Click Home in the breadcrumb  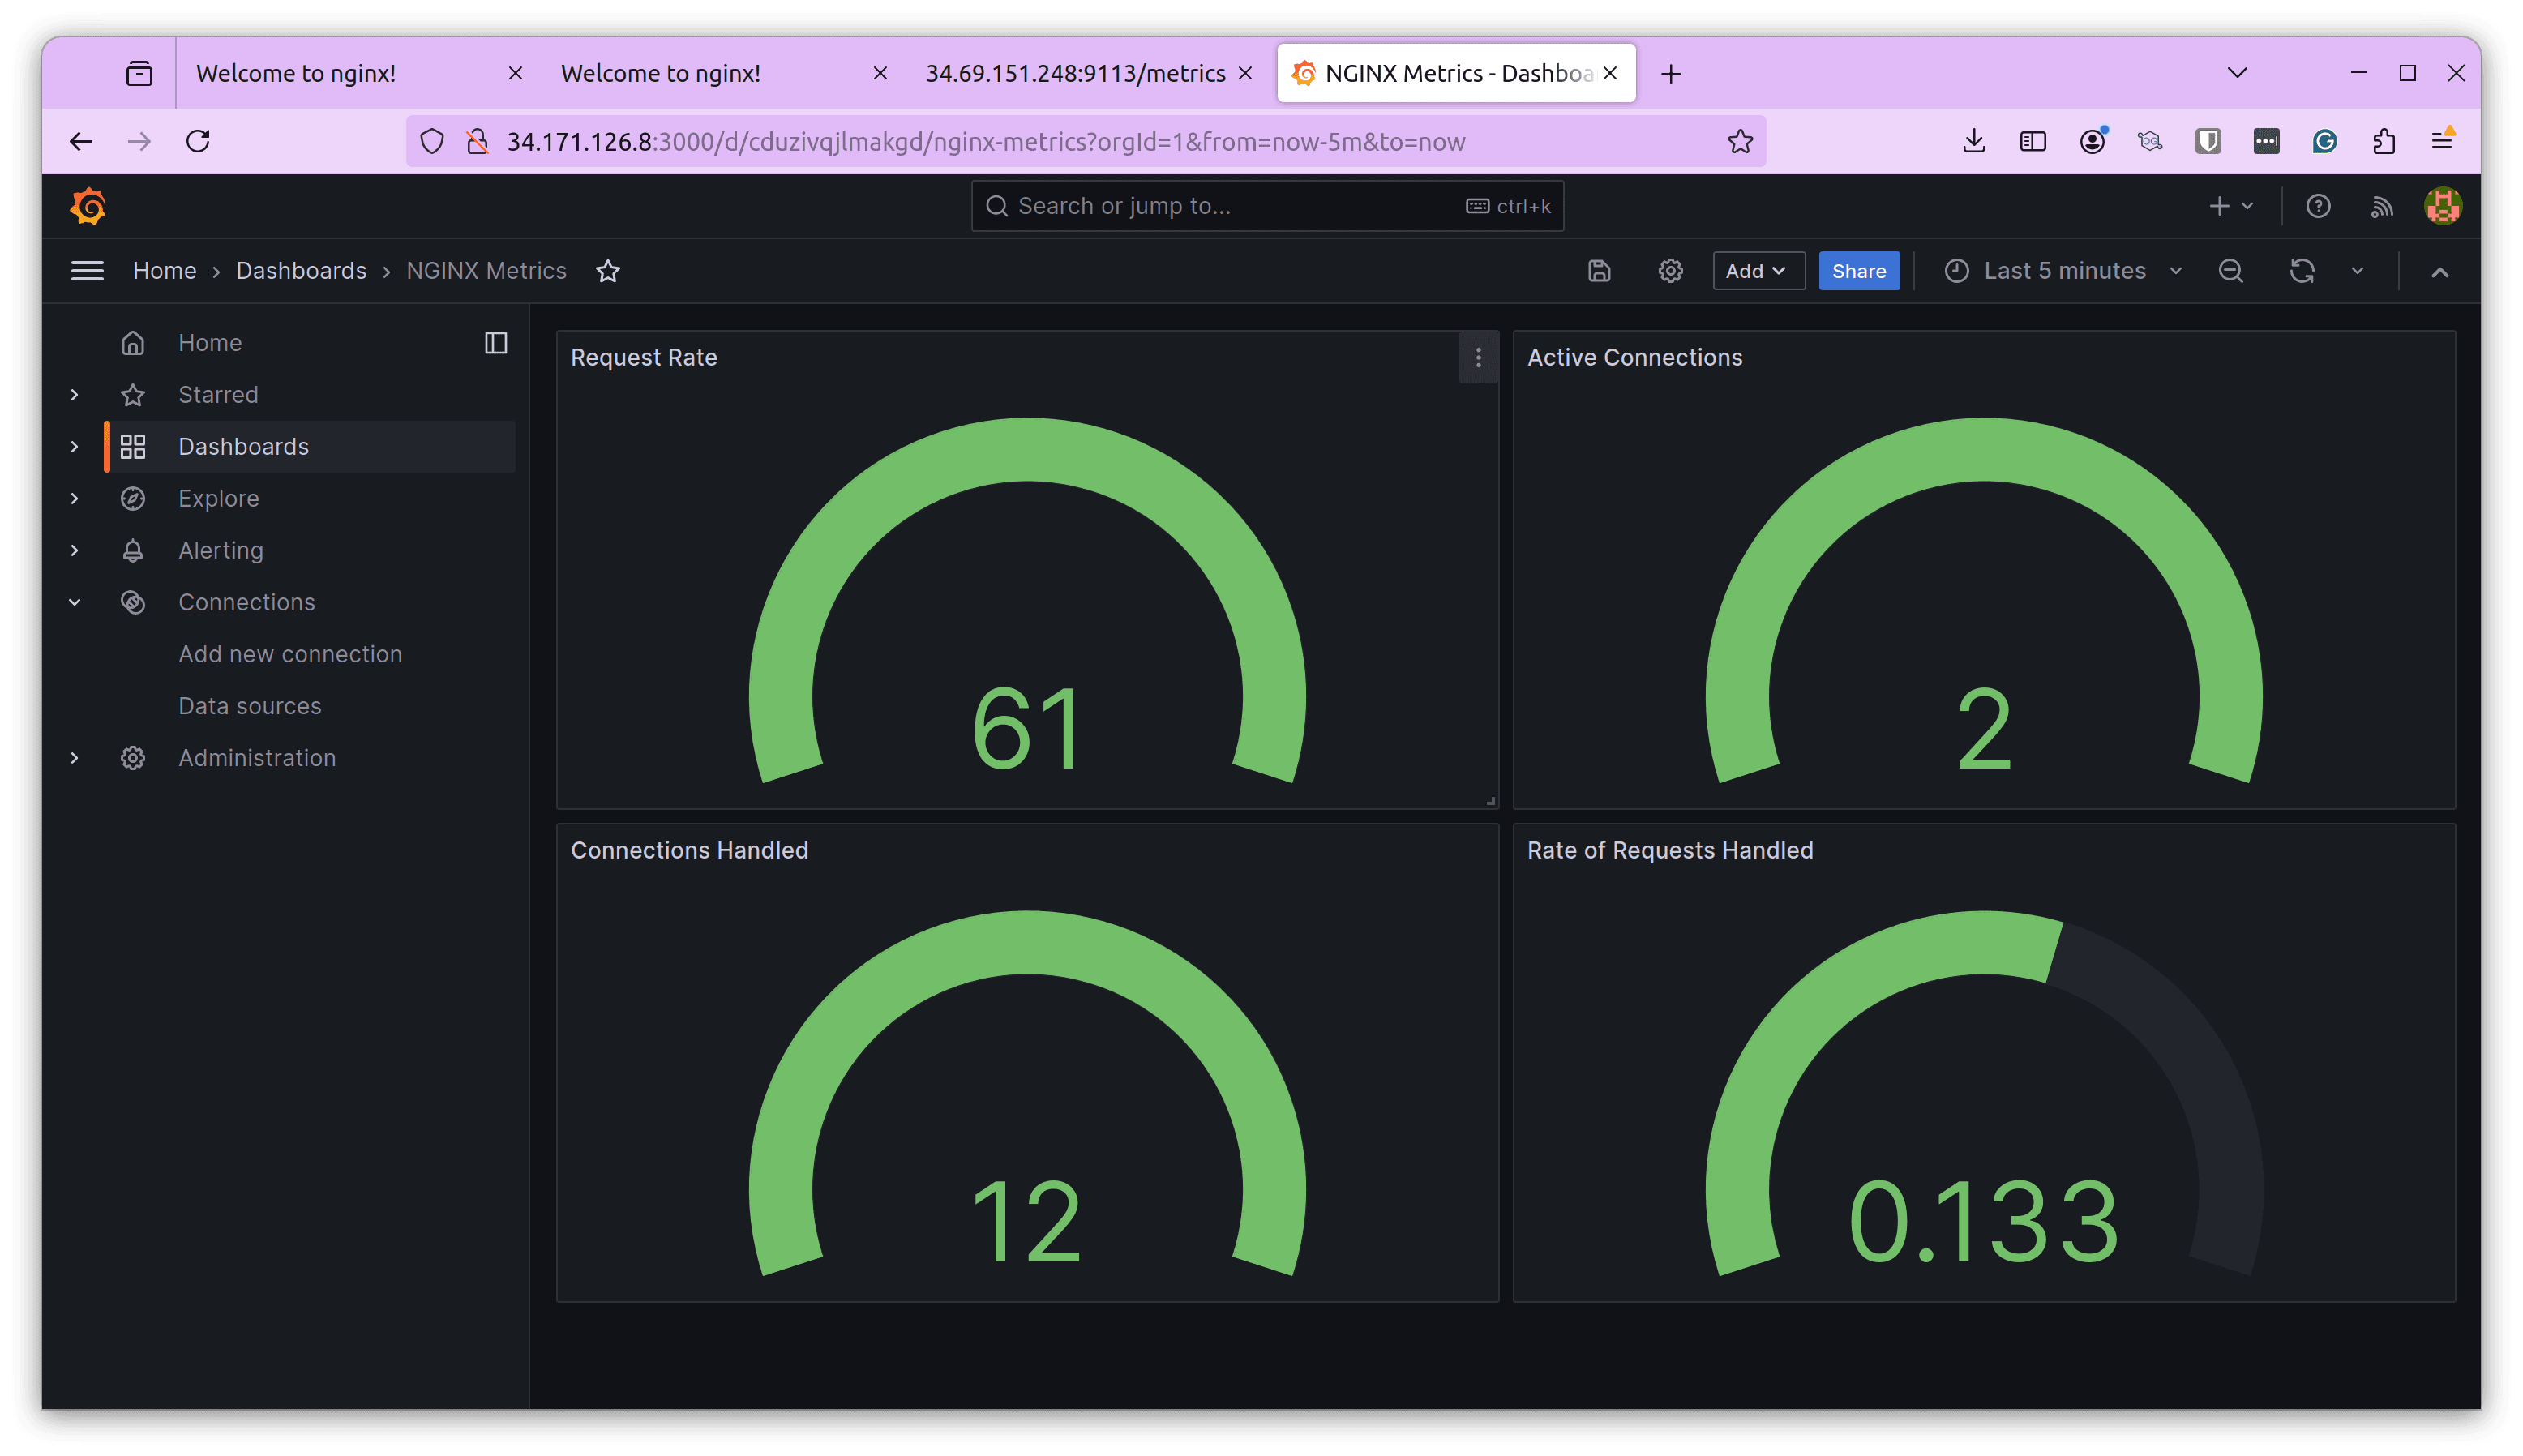(x=165, y=271)
